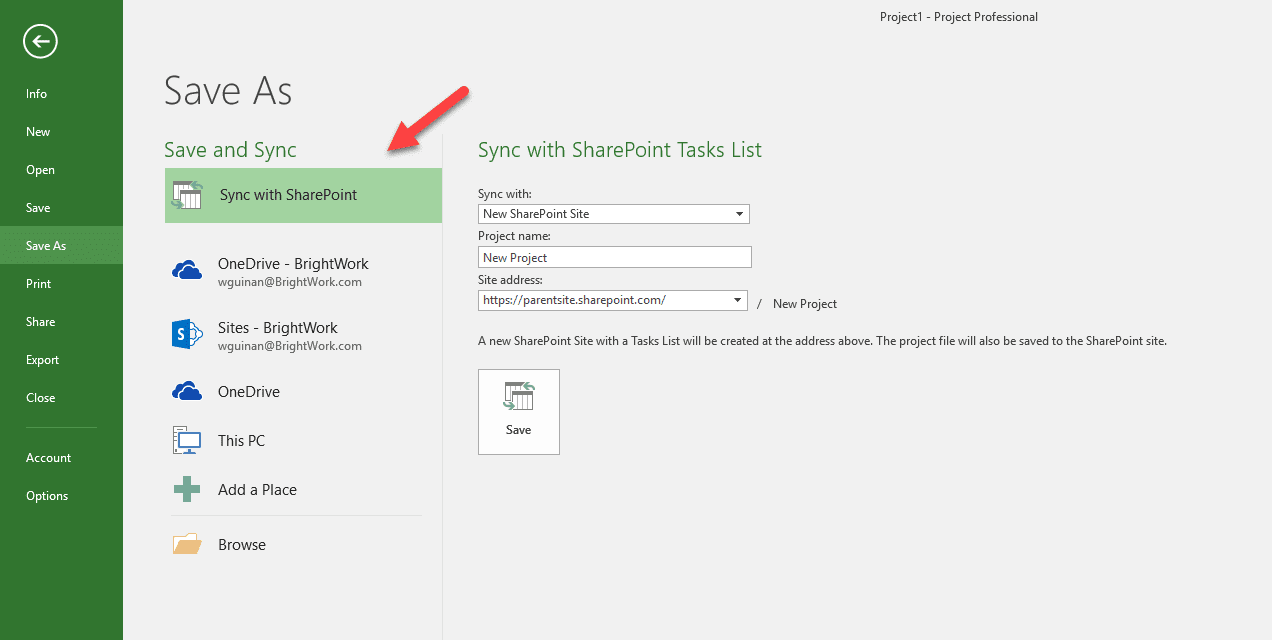Viewport: 1272px width, 640px height.
Task: Open Options from the sidebar
Action: point(61,496)
